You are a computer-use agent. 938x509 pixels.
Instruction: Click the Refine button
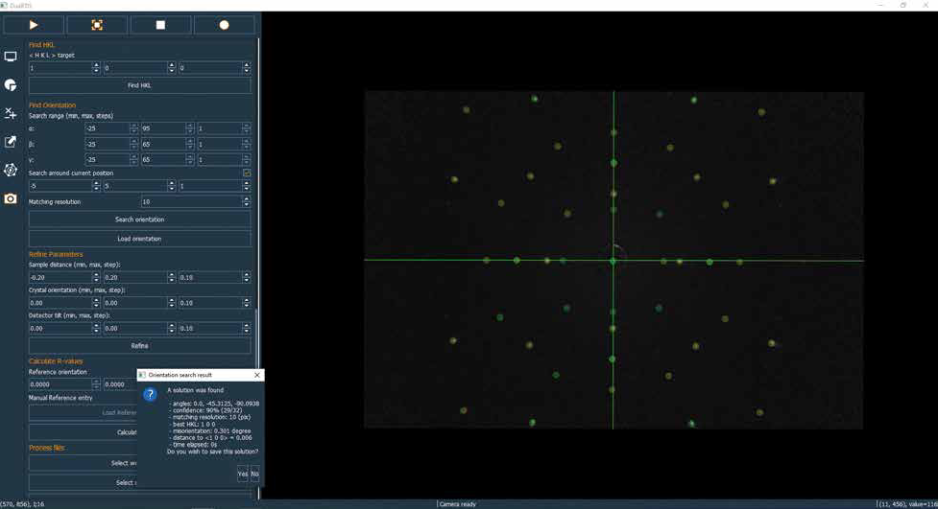pyautogui.click(x=139, y=346)
